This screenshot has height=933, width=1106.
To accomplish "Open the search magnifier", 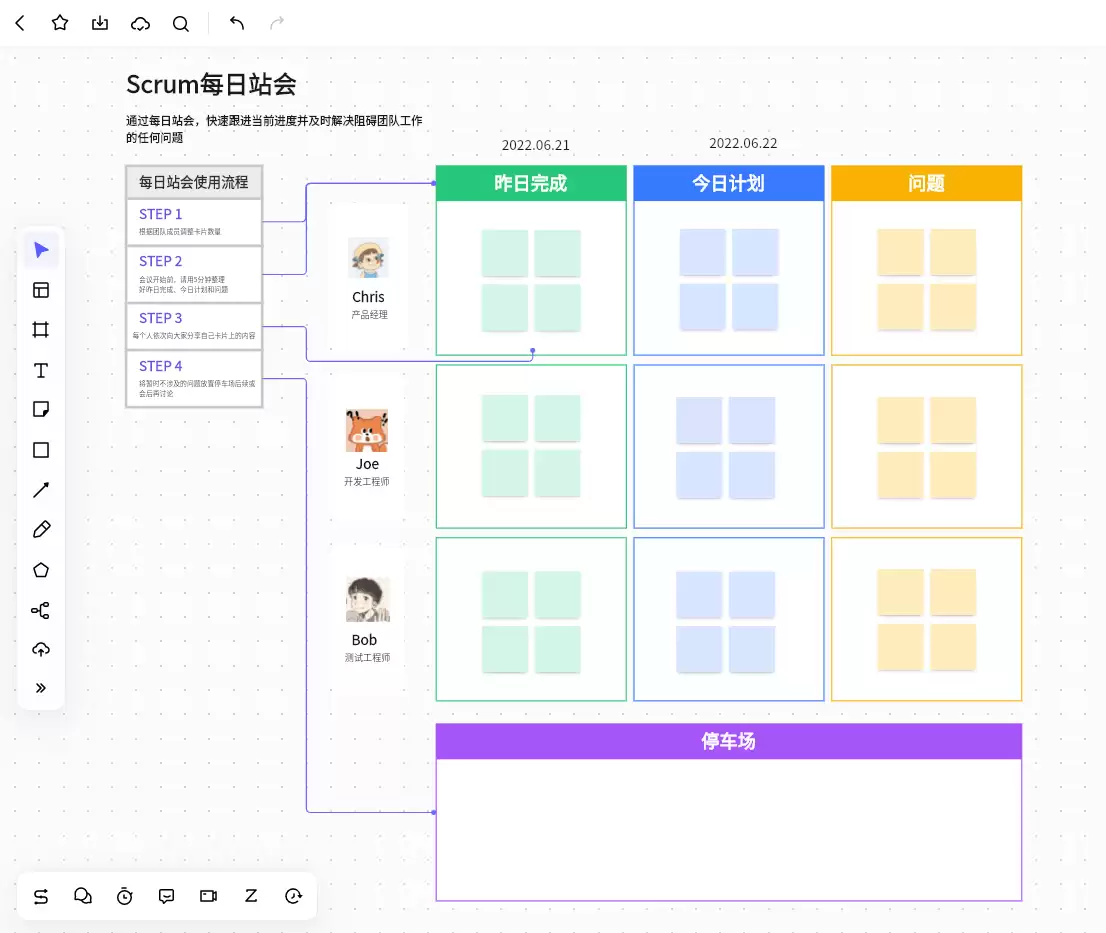I will (x=181, y=23).
